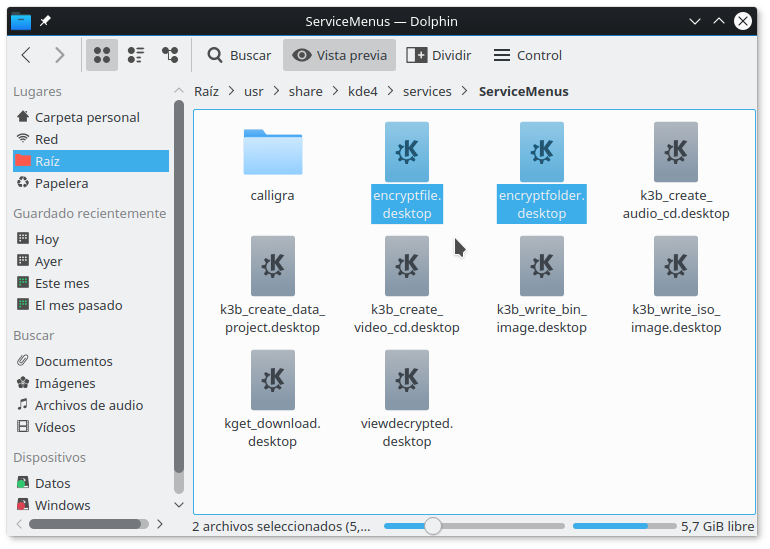The image size is (770, 549).
Task: Navigate to Raíz in breadcrumb
Action: tap(206, 92)
